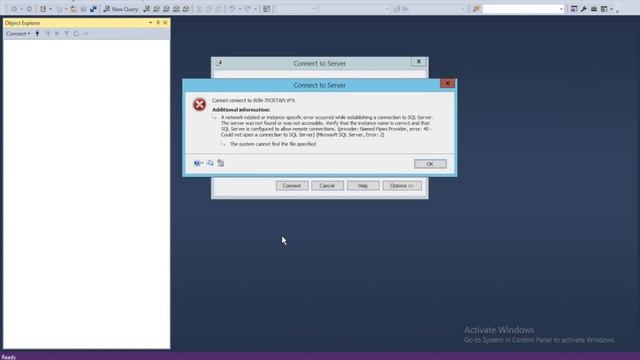Image resolution: width=640 pixels, height=360 pixels.
Task: Open the Object Explorer window position dropdown
Action: click(151, 22)
